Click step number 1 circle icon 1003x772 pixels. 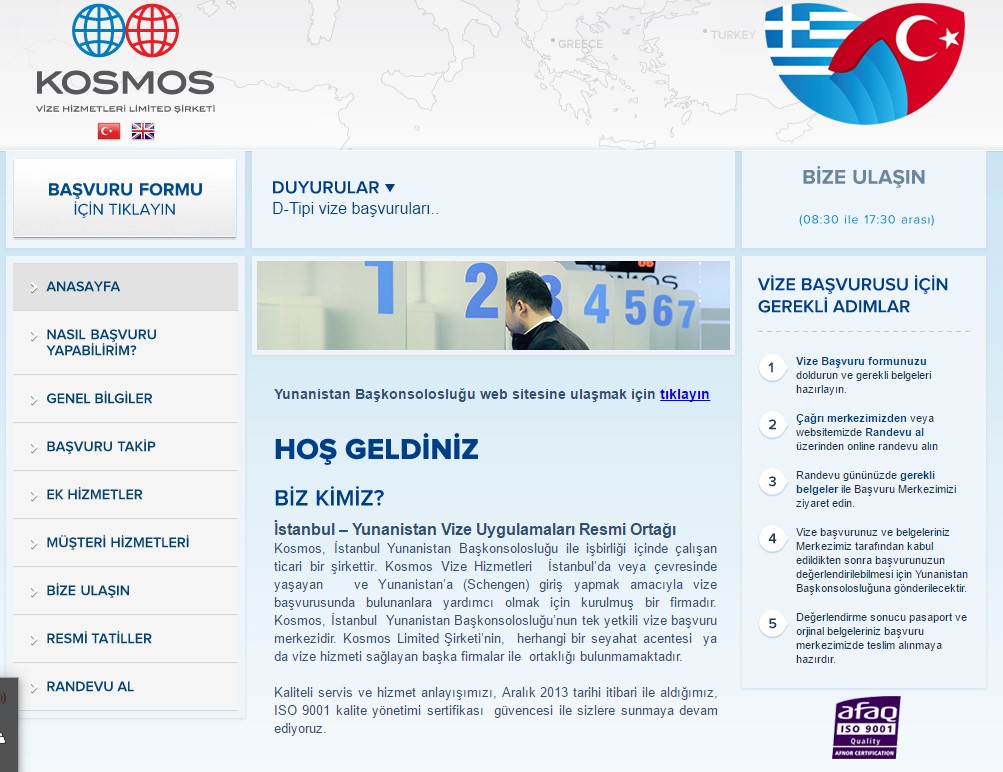[772, 368]
